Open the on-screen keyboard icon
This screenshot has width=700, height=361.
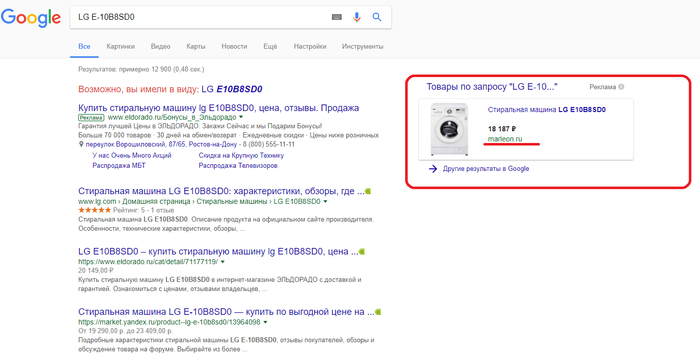(337, 17)
